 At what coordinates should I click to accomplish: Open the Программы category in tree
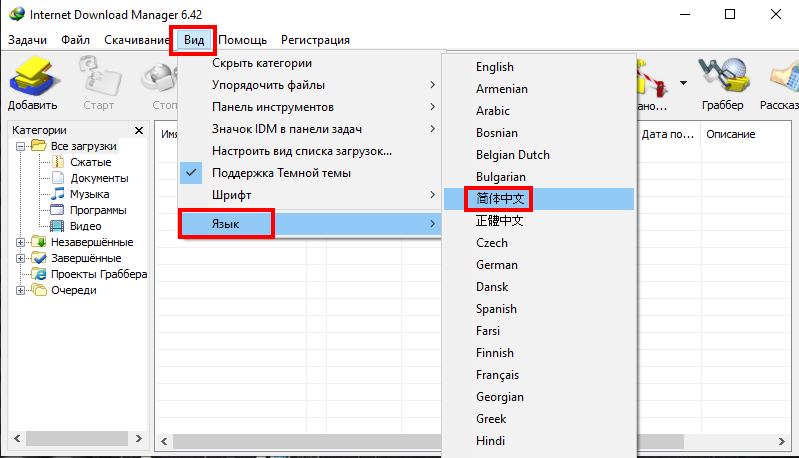(x=97, y=210)
